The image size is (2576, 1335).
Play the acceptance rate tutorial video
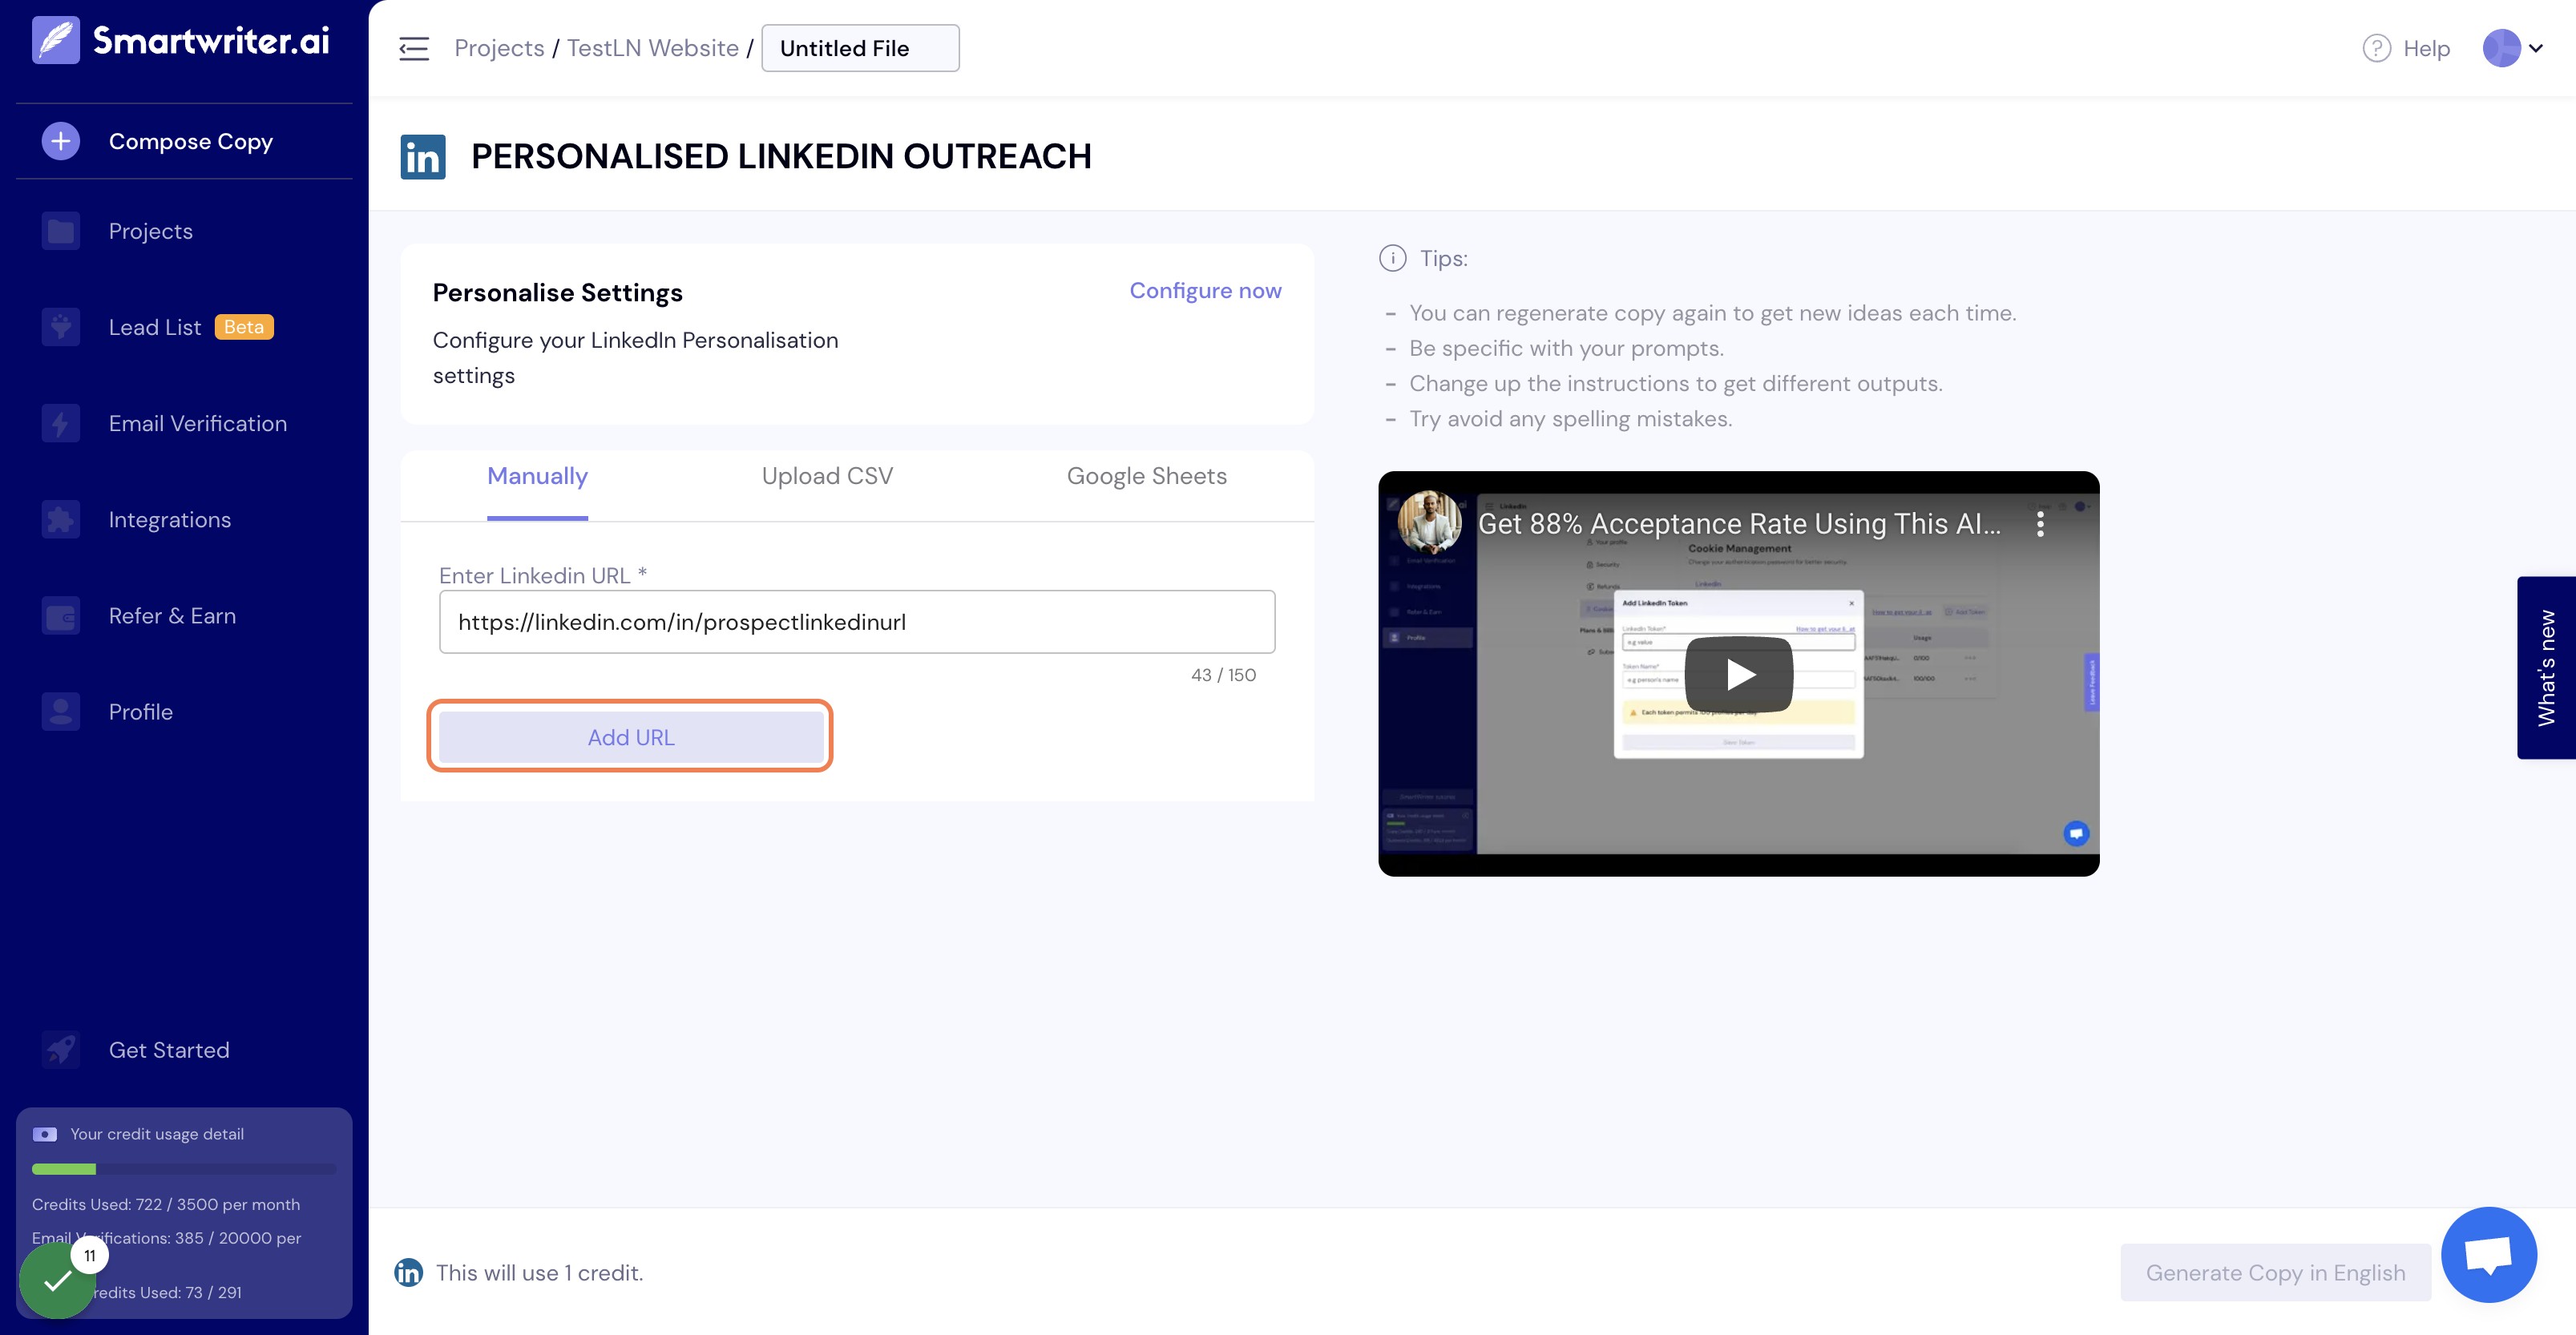1738,674
